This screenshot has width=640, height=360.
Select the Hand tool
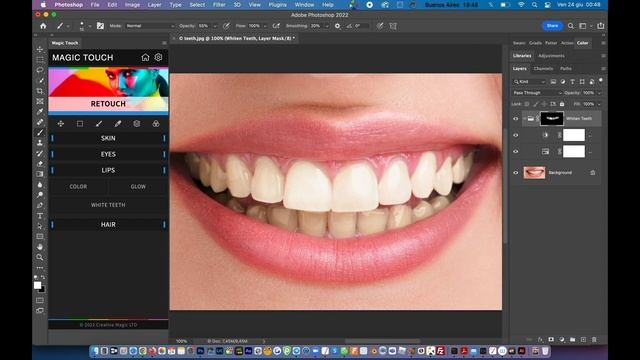coord(40,247)
